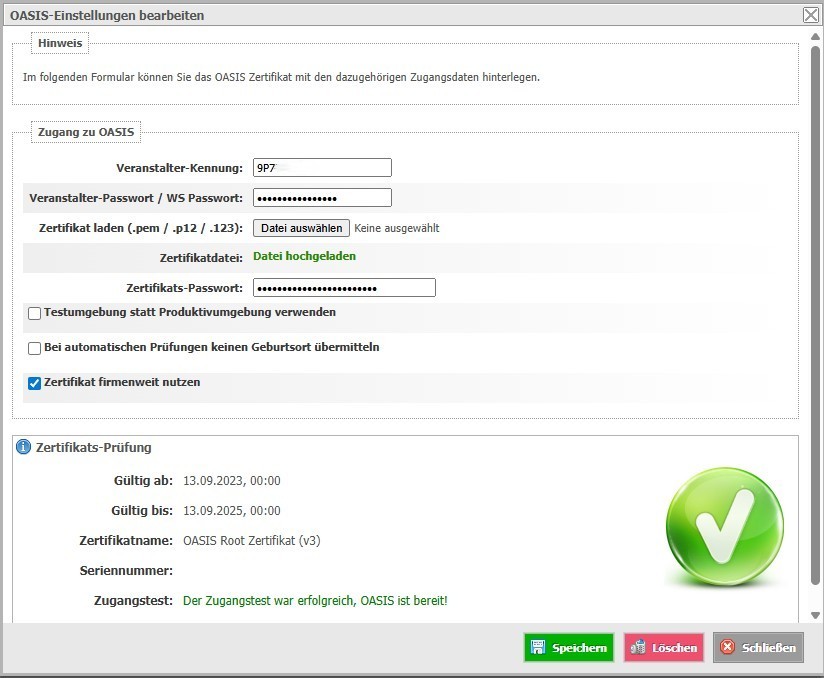Check Bei automatischen Prüfungen keinen Geburtsort übermitteln

(x=35, y=348)
